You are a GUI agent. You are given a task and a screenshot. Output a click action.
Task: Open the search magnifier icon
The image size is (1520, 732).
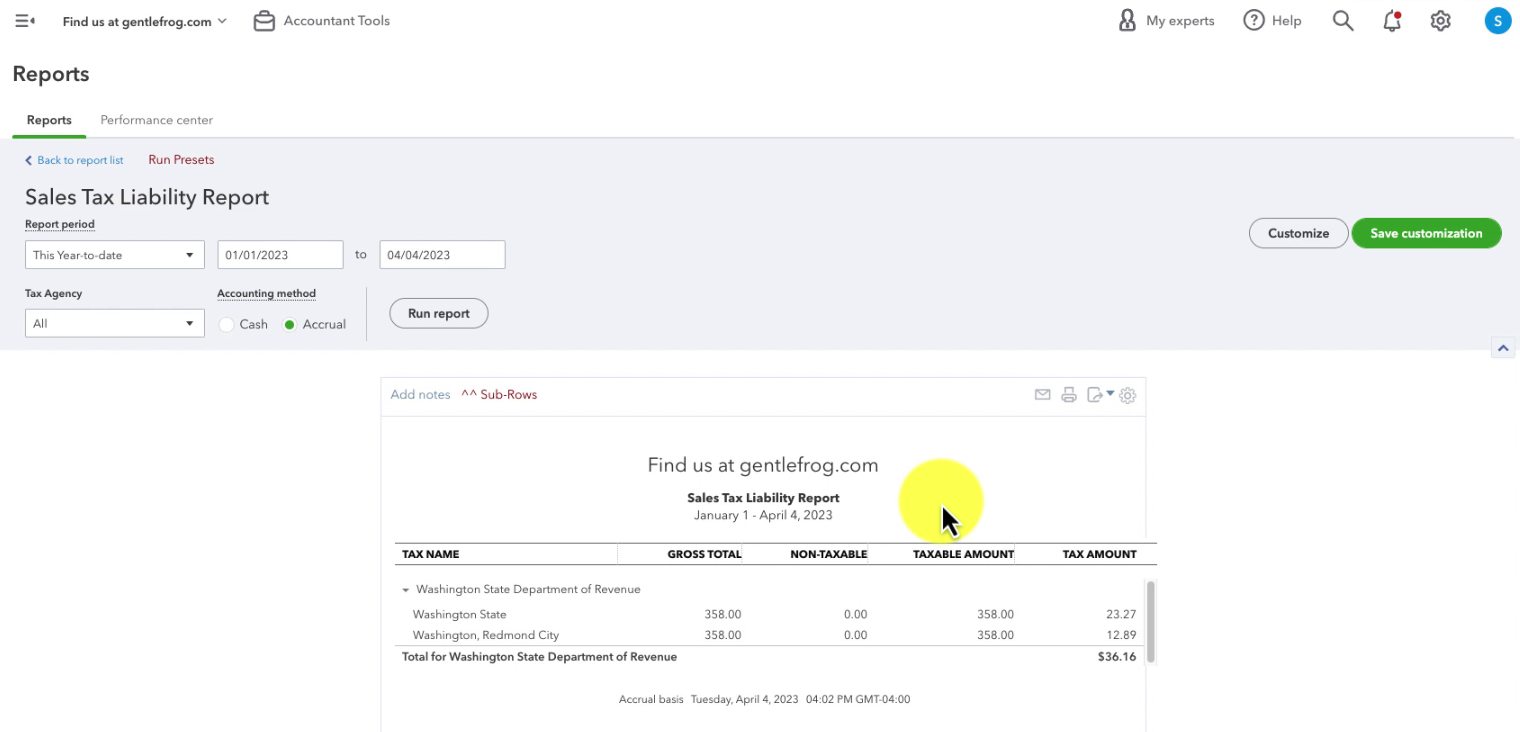point(1343,21)
